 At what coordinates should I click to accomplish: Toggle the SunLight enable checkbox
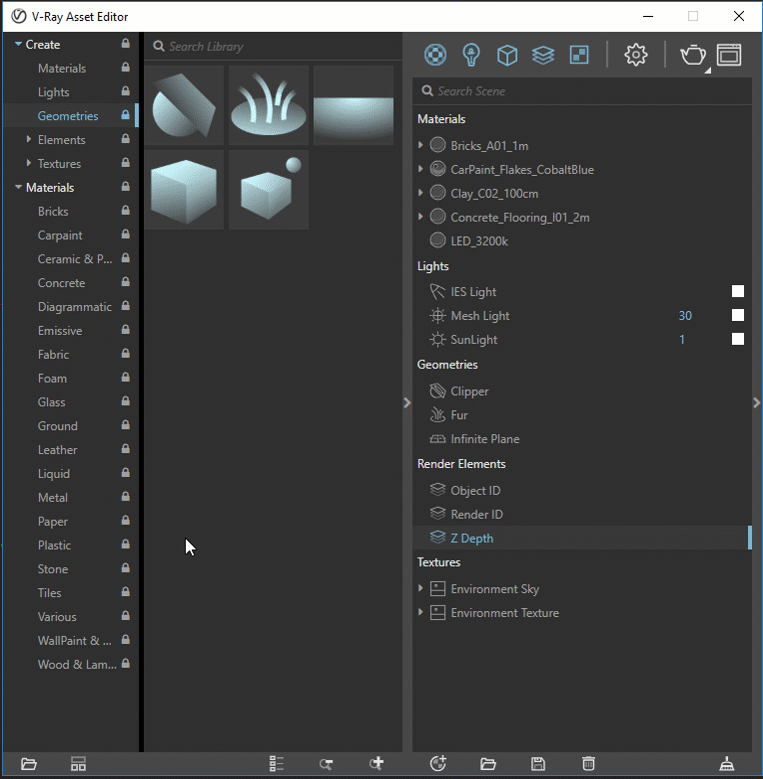click(x=738, y=339)
